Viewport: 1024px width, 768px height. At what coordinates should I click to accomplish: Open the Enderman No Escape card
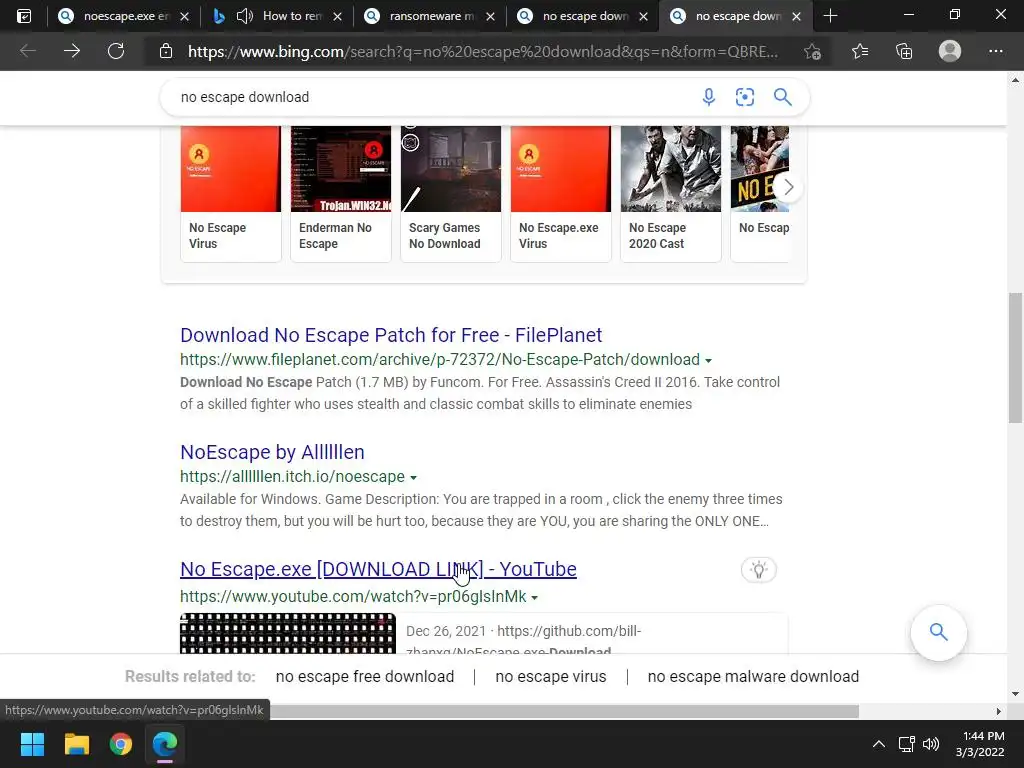pyautogui.click(x=341, y=194)
